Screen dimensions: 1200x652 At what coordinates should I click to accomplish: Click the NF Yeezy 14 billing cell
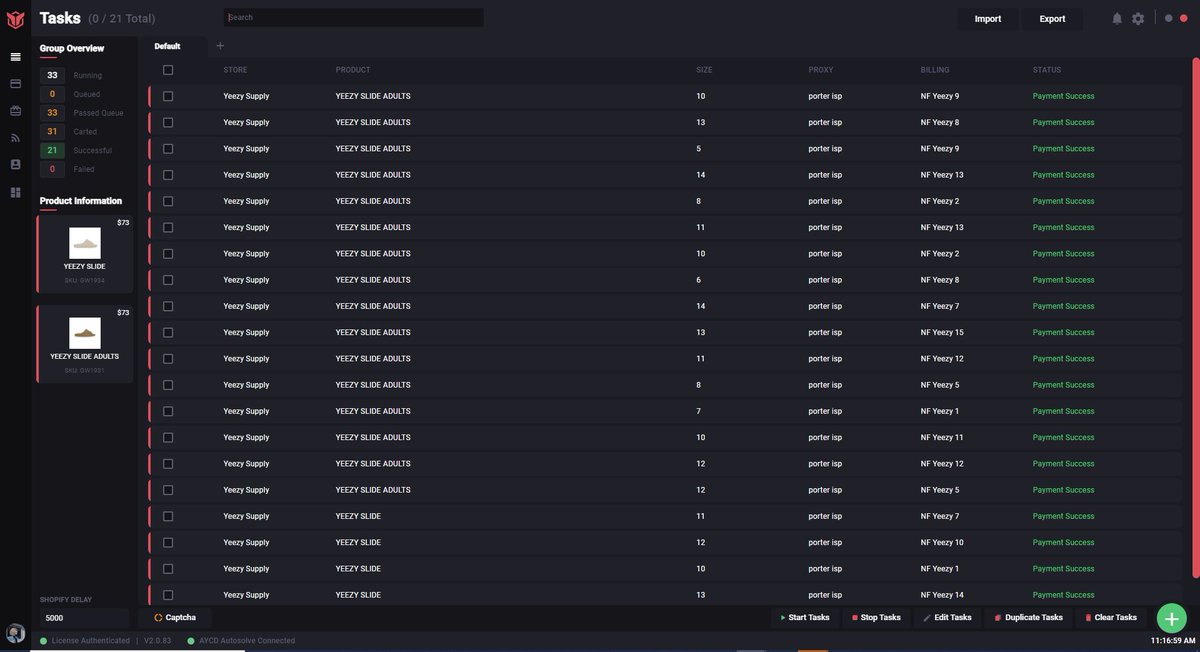[x=942, y=595]
